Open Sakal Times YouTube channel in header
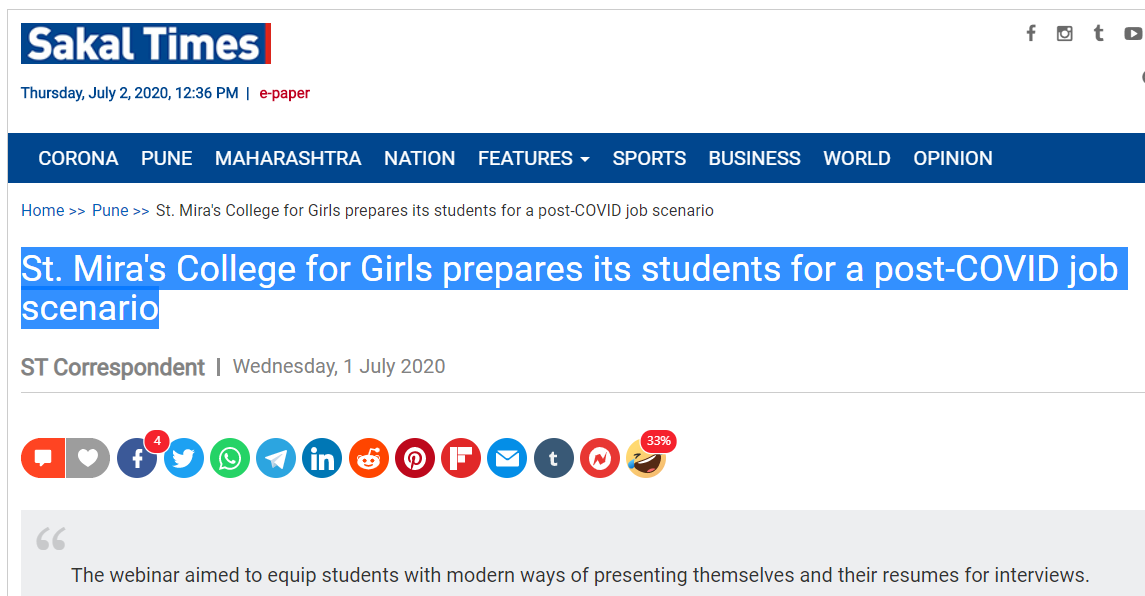 point(1133,33)
